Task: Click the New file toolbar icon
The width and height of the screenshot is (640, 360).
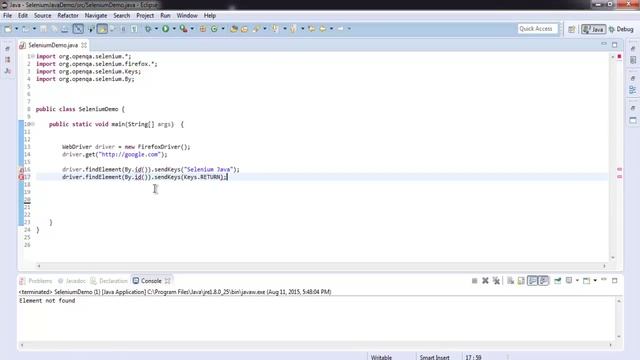Action: tap(8, 29)
